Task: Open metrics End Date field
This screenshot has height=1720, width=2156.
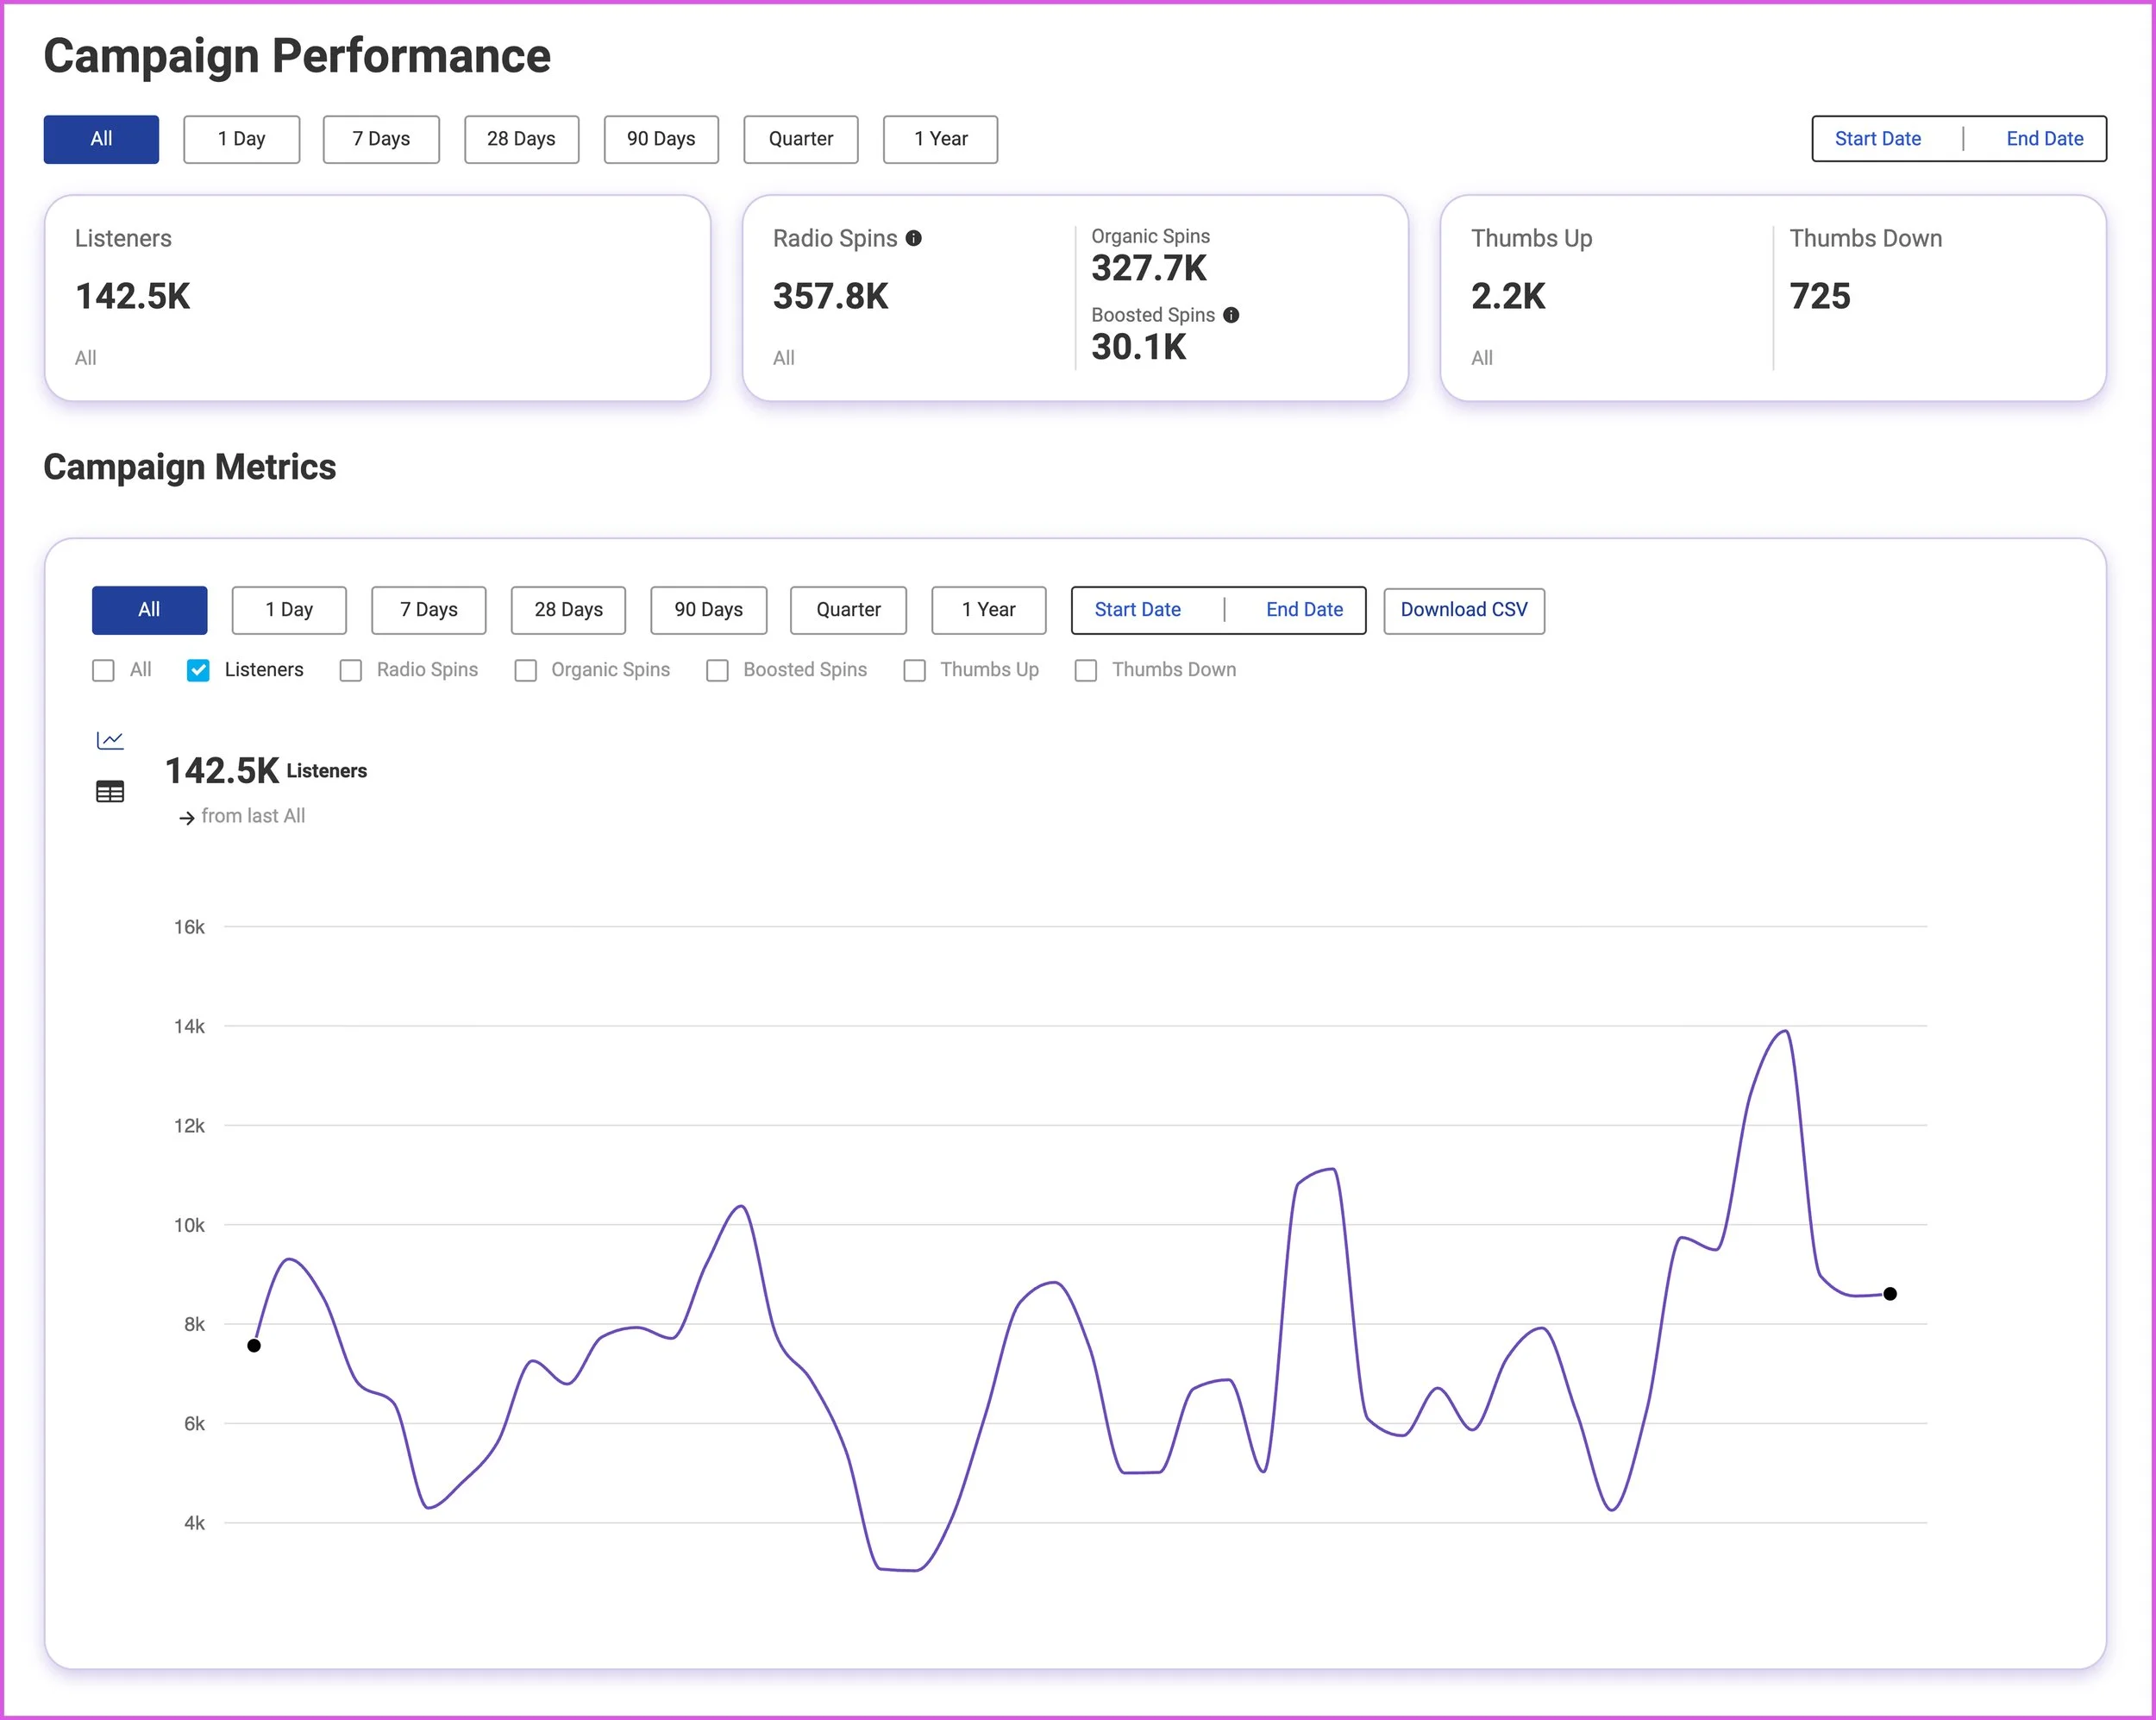Action: tap(1304, 610)
